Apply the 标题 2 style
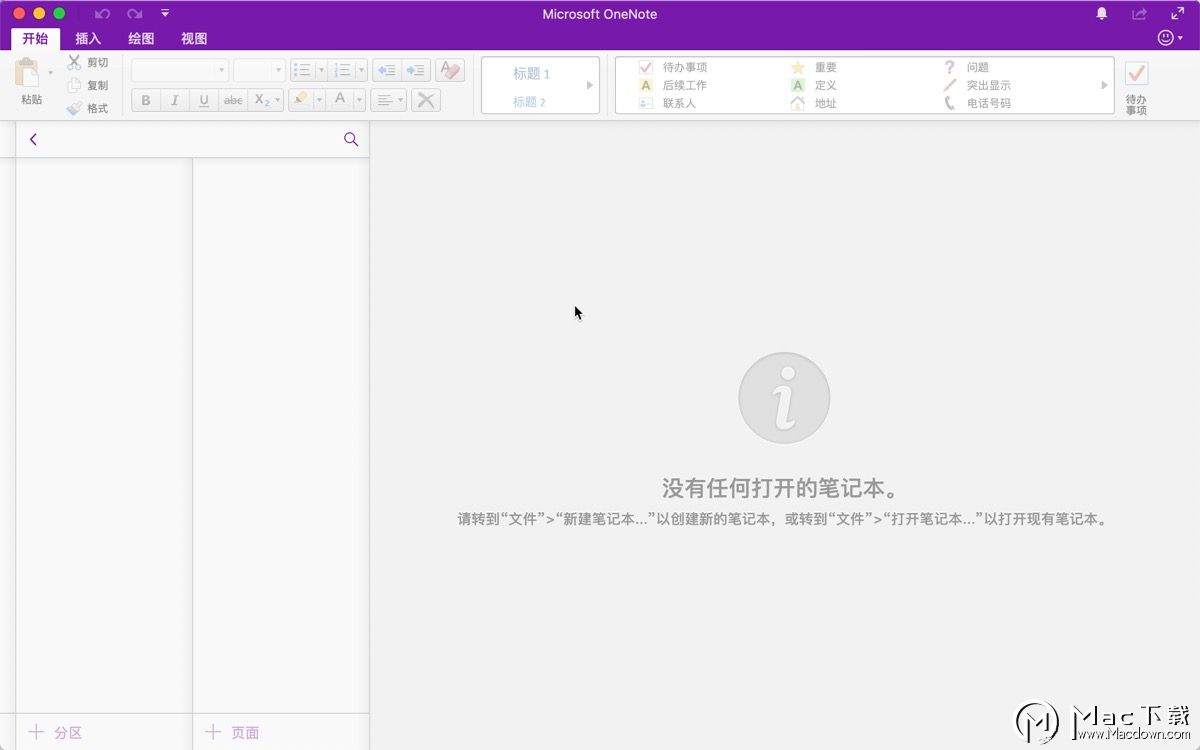 tap(529, 102)
